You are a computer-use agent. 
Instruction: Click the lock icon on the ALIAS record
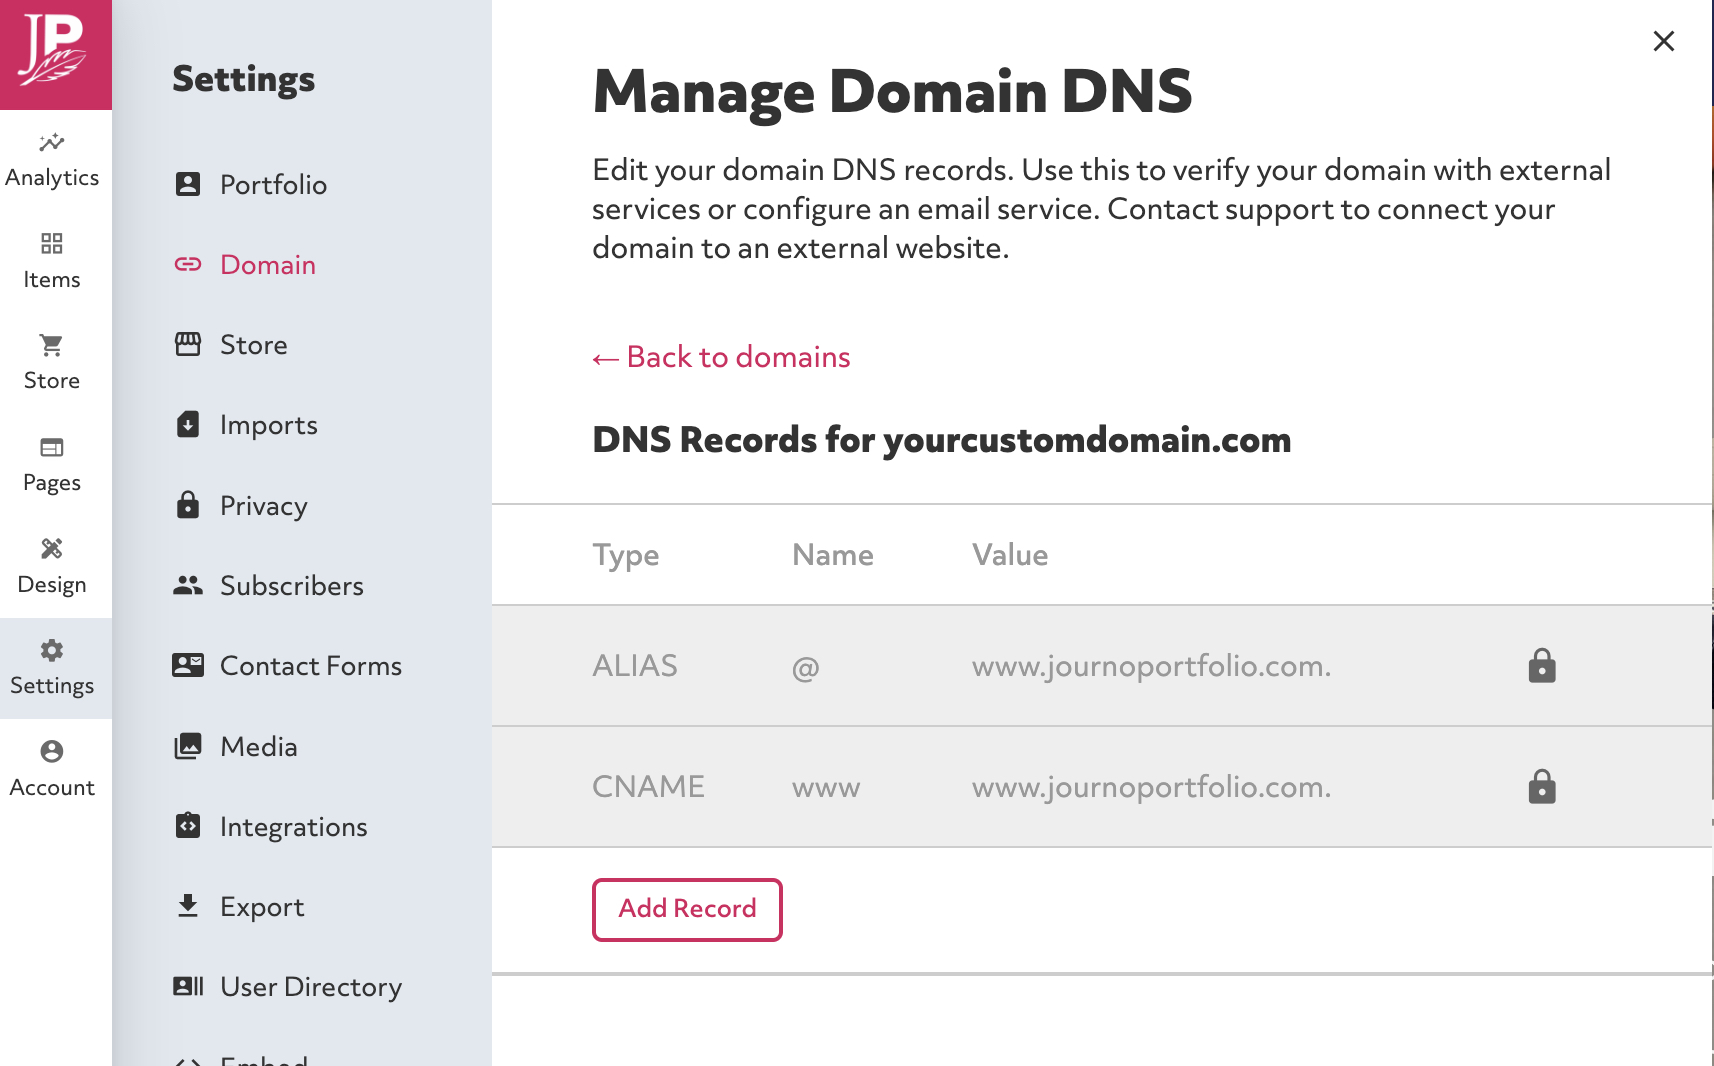pyautogui.click(x=1541, y=665)
